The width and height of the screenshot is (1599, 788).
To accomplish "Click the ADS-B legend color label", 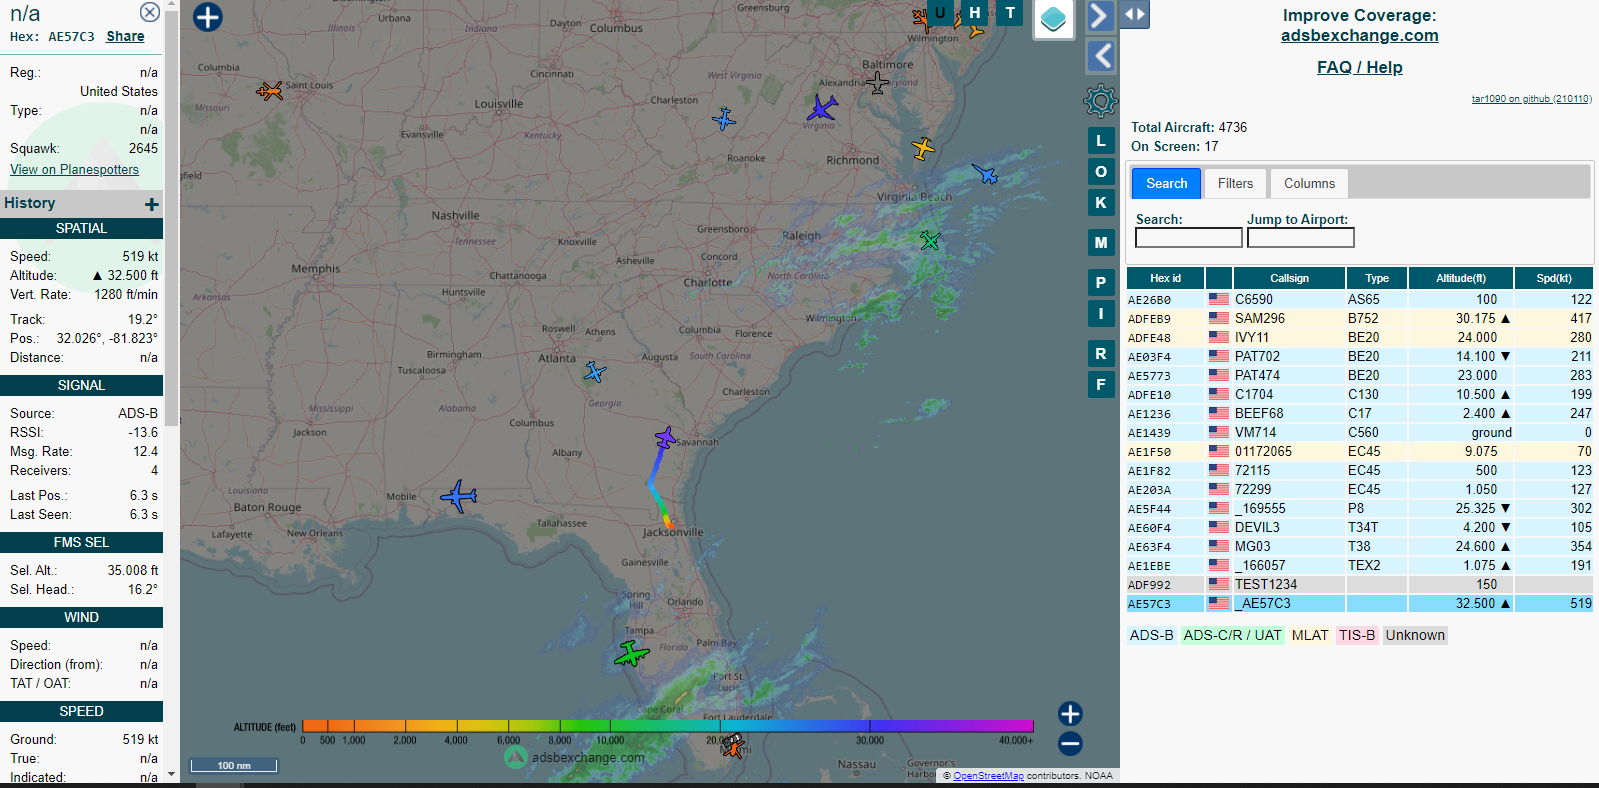I will tap(1151, 635).
